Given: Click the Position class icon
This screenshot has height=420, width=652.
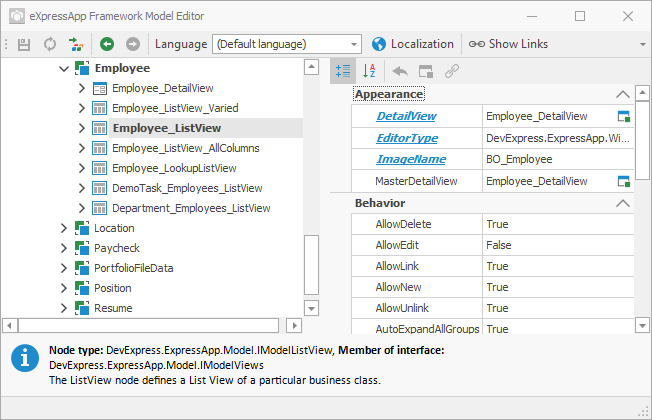Looking at the screenshot, I should (82, 288).
